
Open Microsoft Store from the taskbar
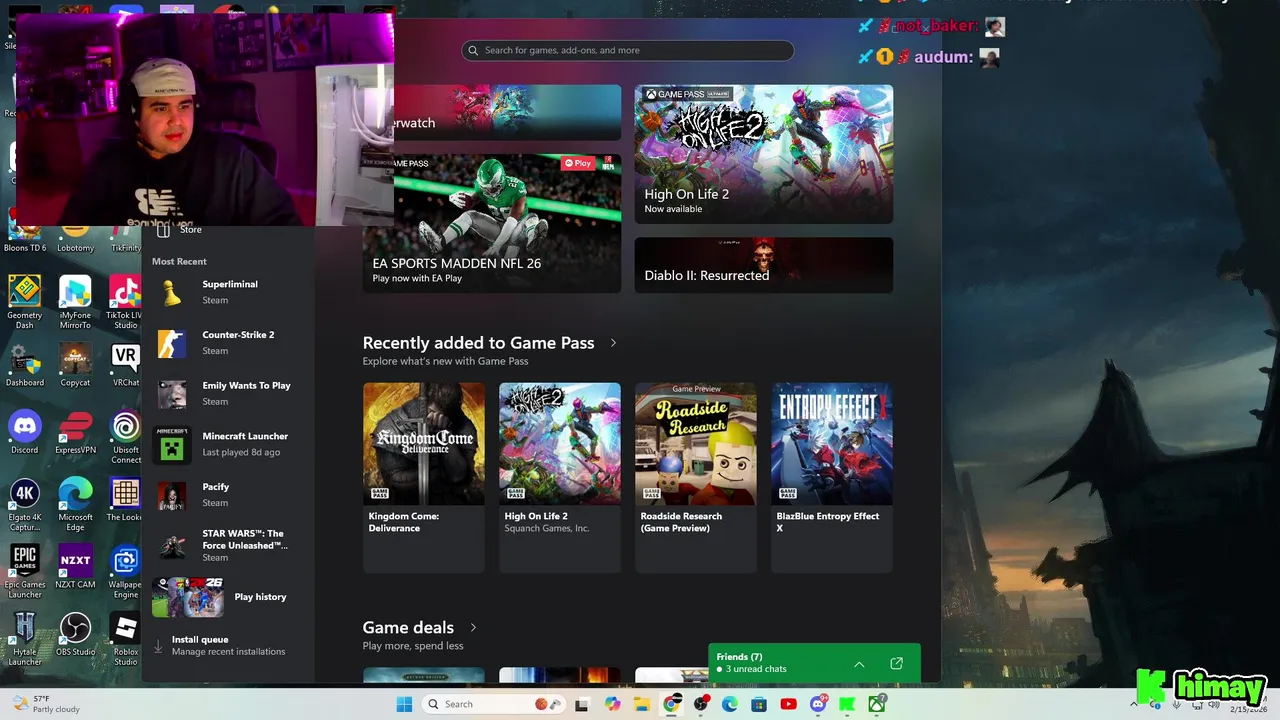759,704
